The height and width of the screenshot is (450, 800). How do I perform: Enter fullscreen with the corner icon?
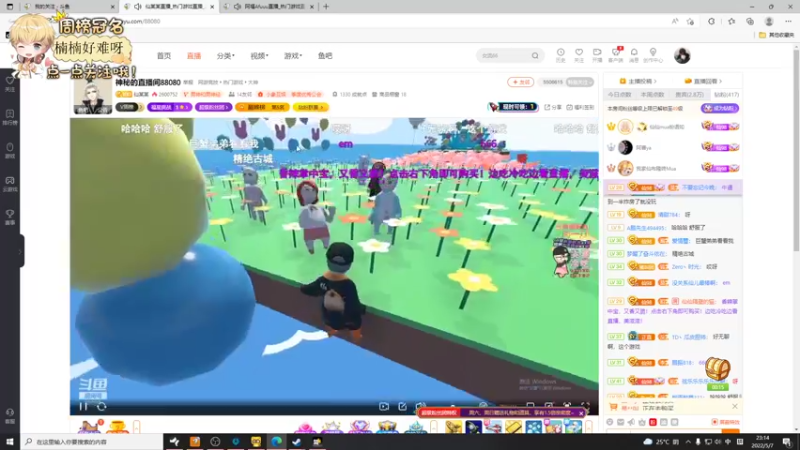585,406
